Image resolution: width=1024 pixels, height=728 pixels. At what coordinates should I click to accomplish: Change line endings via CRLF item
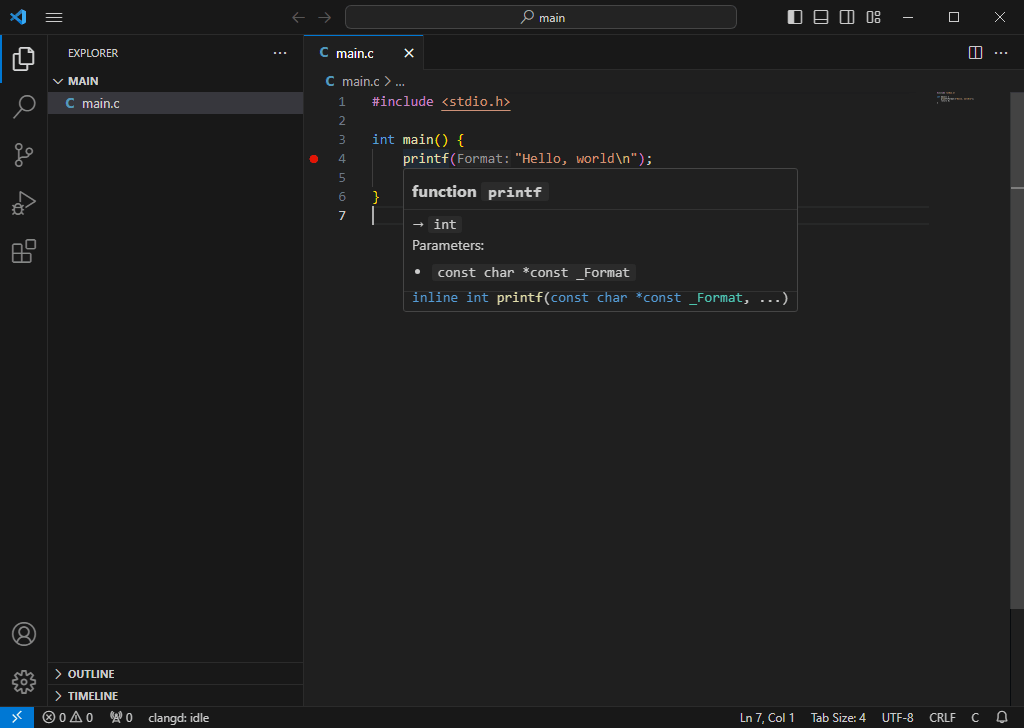(x=942, y=718)
